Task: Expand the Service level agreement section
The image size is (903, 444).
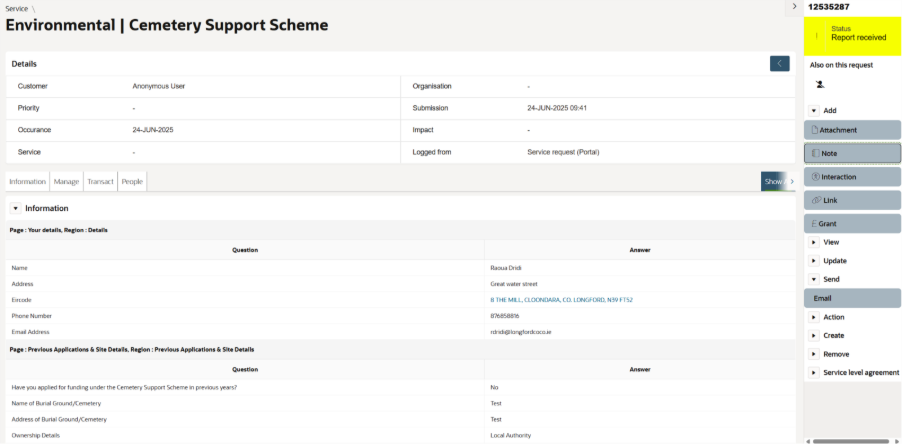Action: tap(814, 373)
